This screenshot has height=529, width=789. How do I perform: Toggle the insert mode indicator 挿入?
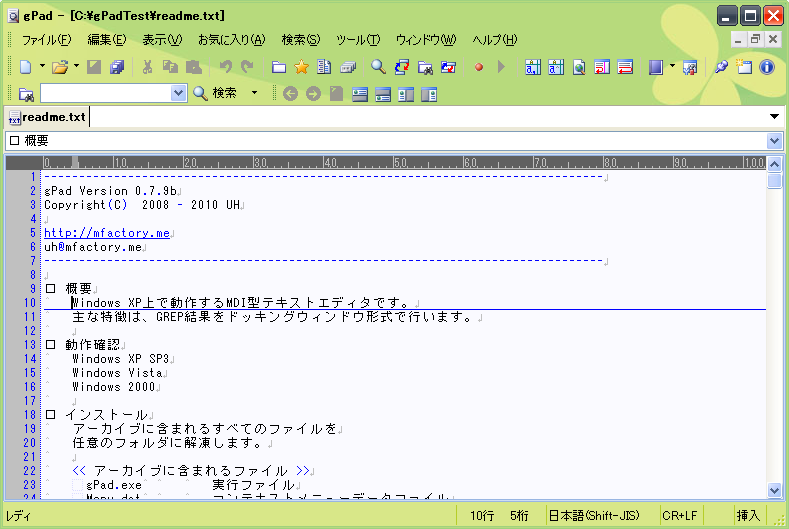[748, 516]
